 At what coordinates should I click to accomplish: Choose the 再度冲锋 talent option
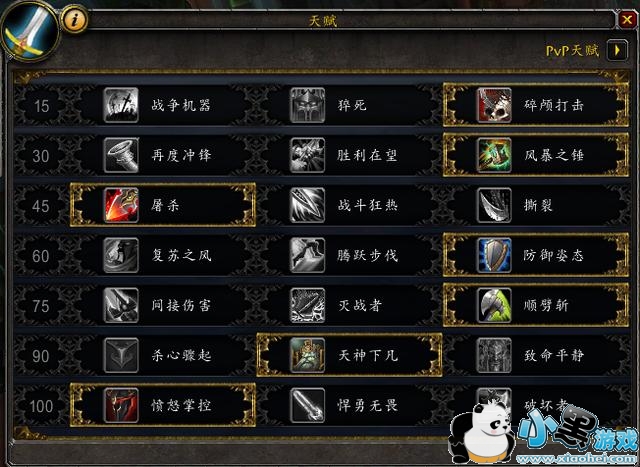(x=163, y=155)
